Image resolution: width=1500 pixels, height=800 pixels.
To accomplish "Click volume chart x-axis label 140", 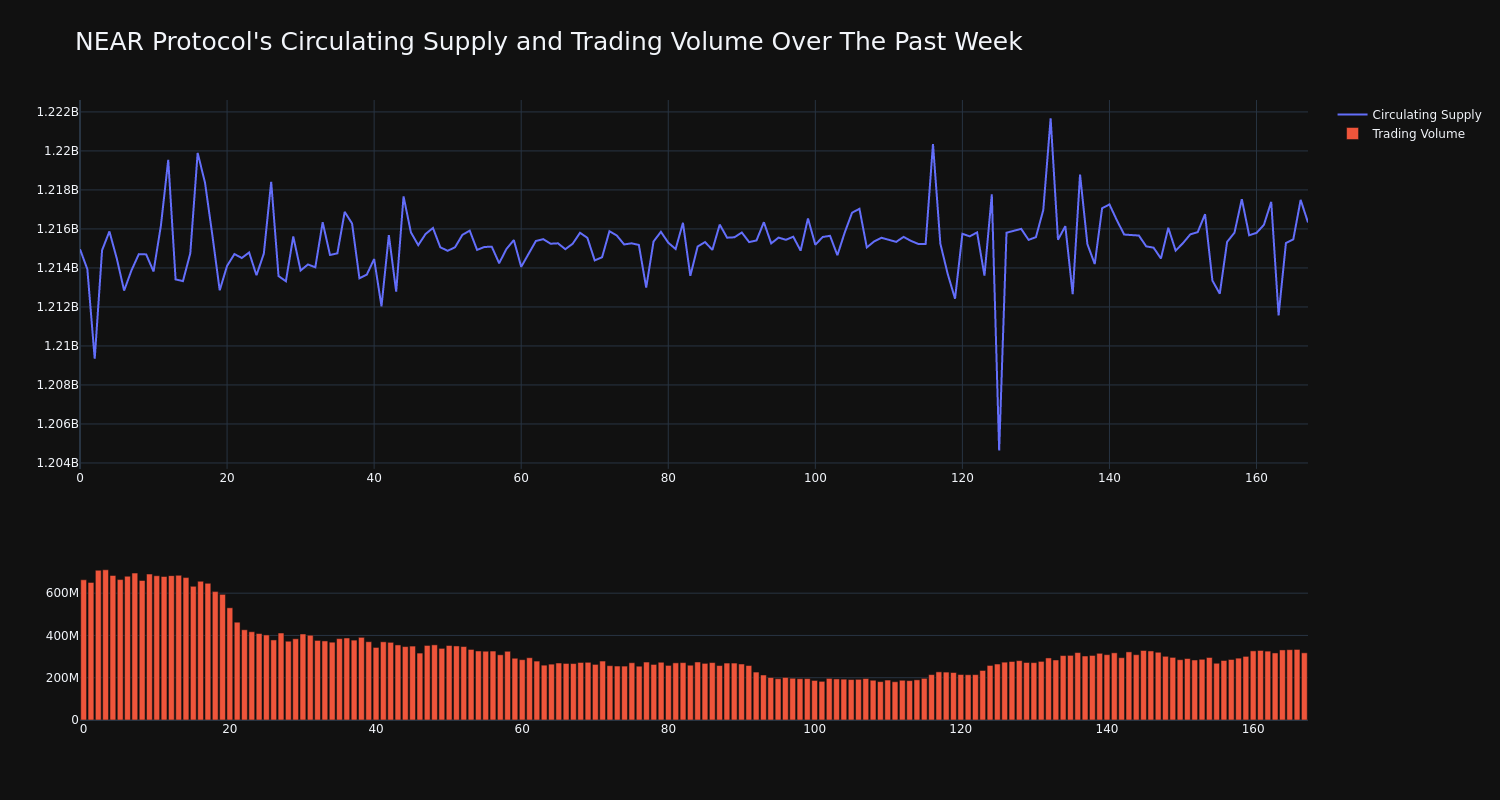I will pyautogui.click(x=1107, y=729).
